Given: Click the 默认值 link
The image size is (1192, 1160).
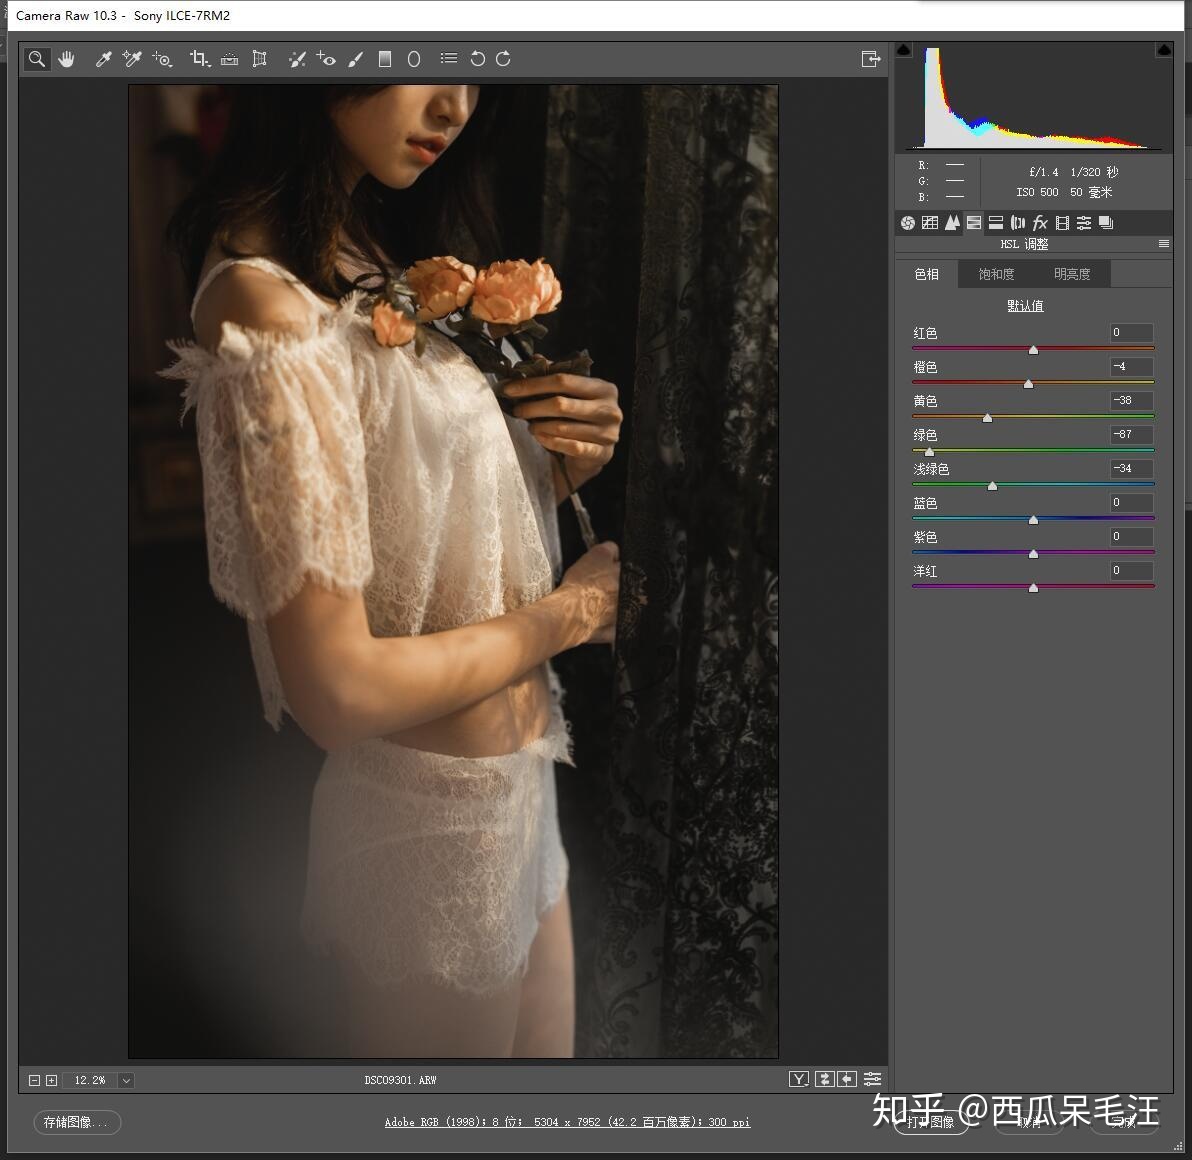Looking at the screenshot, I should 1025,306.
